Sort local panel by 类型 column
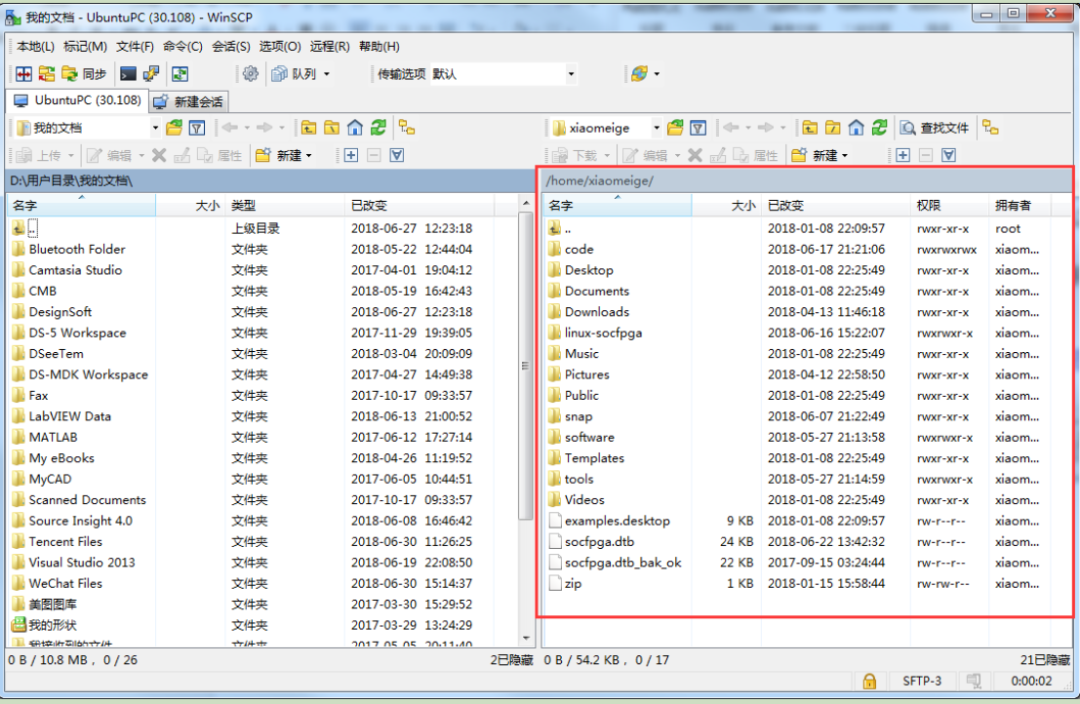Screen dimensions: 1080x704 click(284, 205)
